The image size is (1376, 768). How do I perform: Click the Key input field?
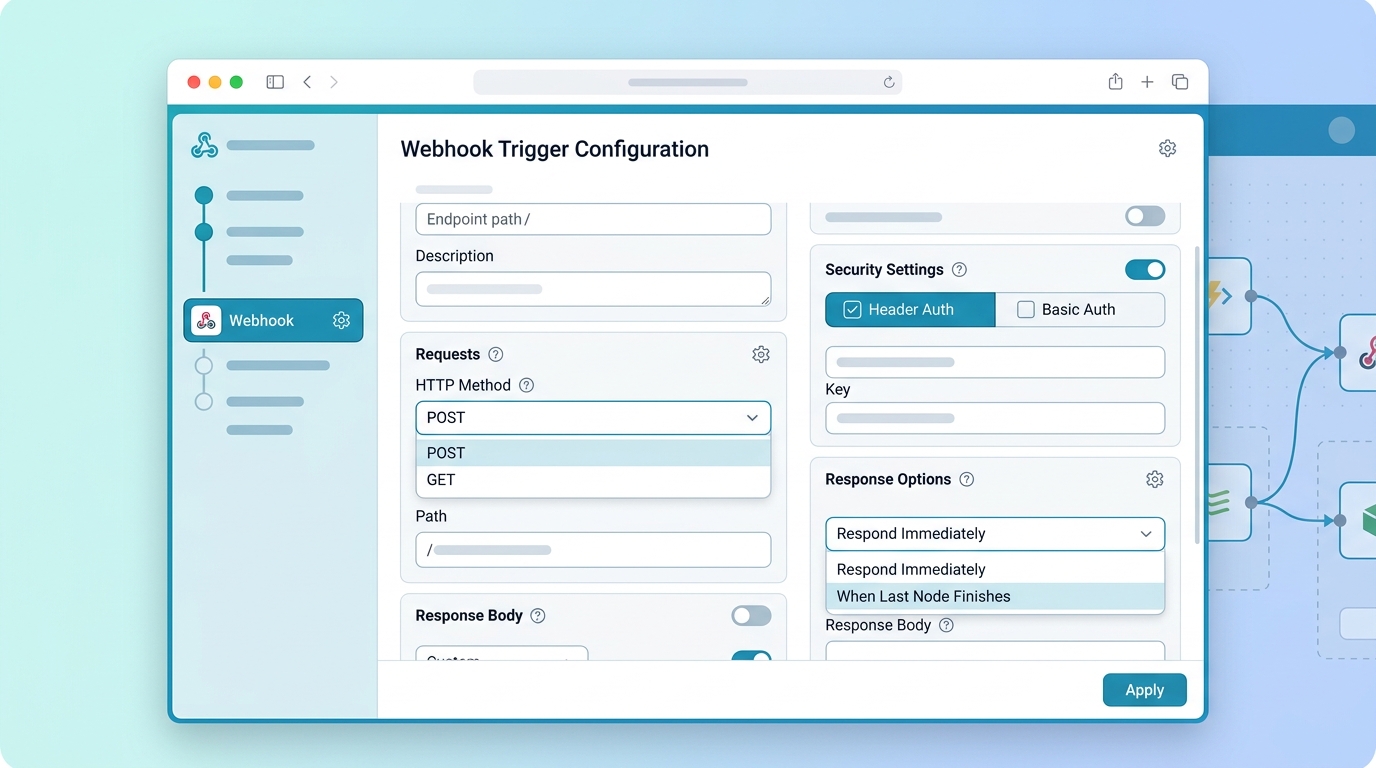click(995, 418)
